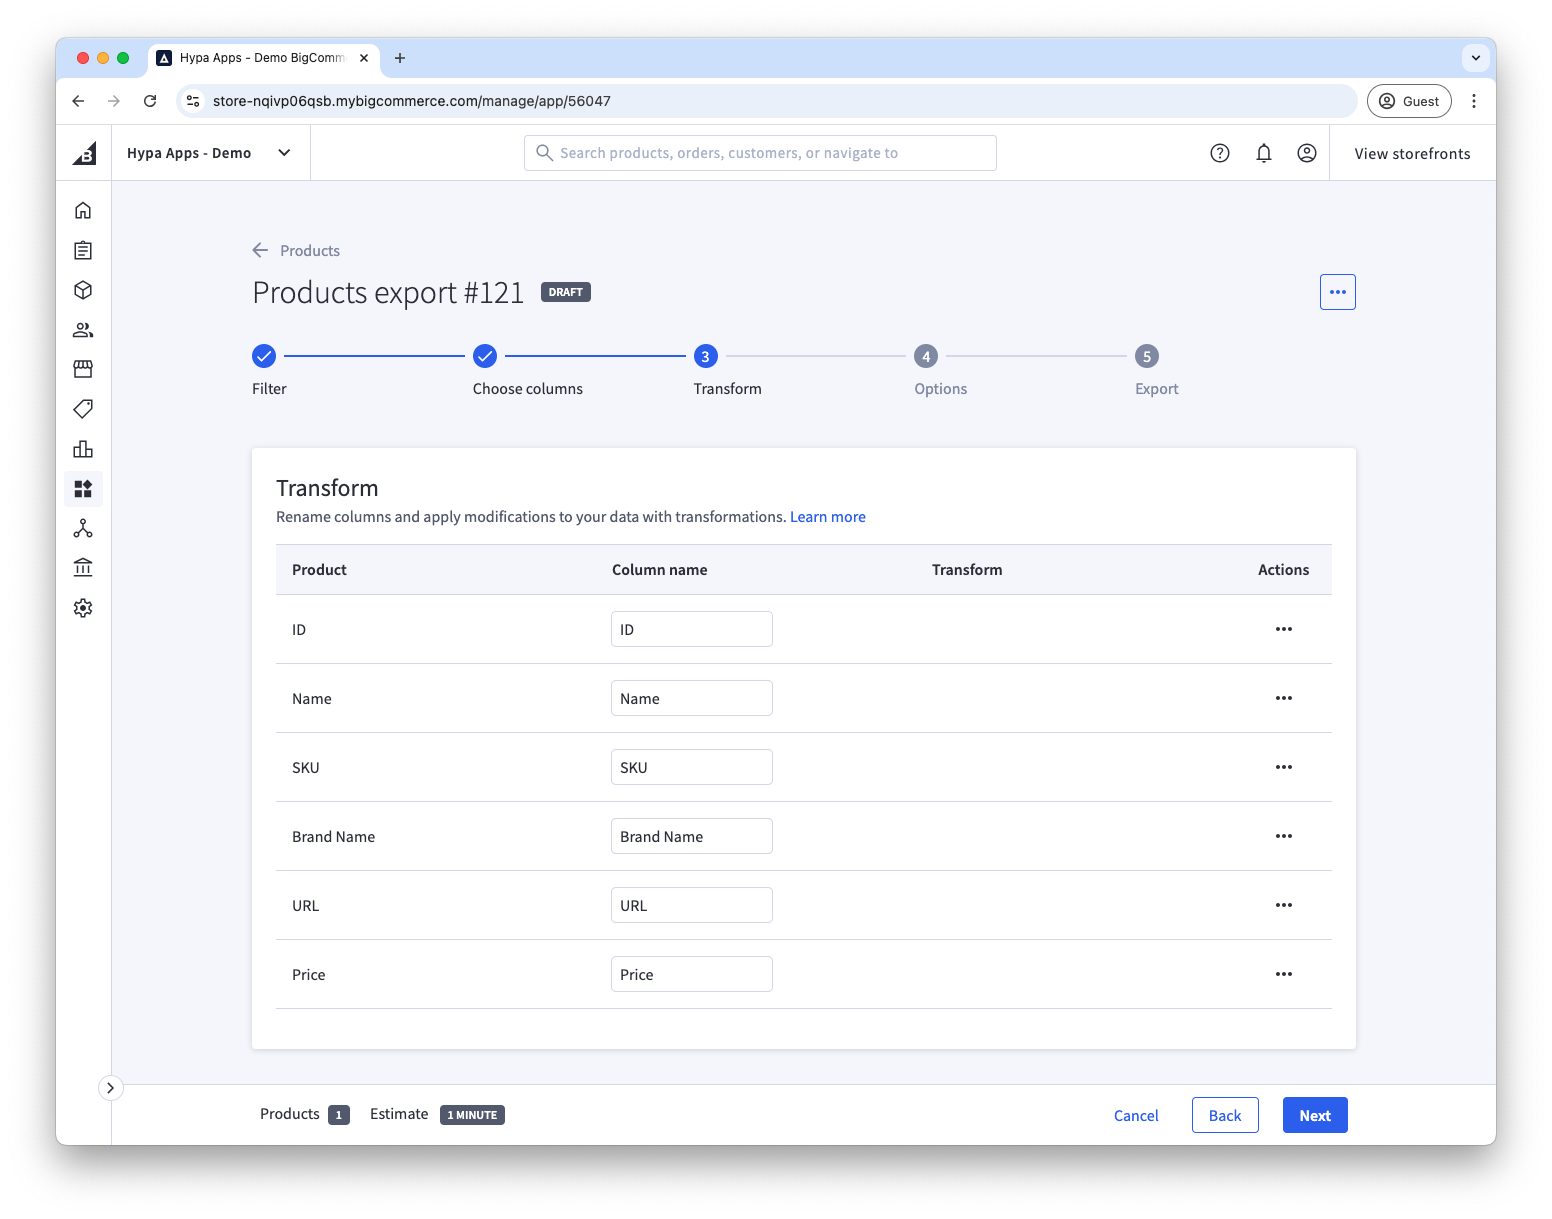Screen dimensions: 1552x1219
Task: Open the Orders icon in sidebar
Action: coord(83,250)
